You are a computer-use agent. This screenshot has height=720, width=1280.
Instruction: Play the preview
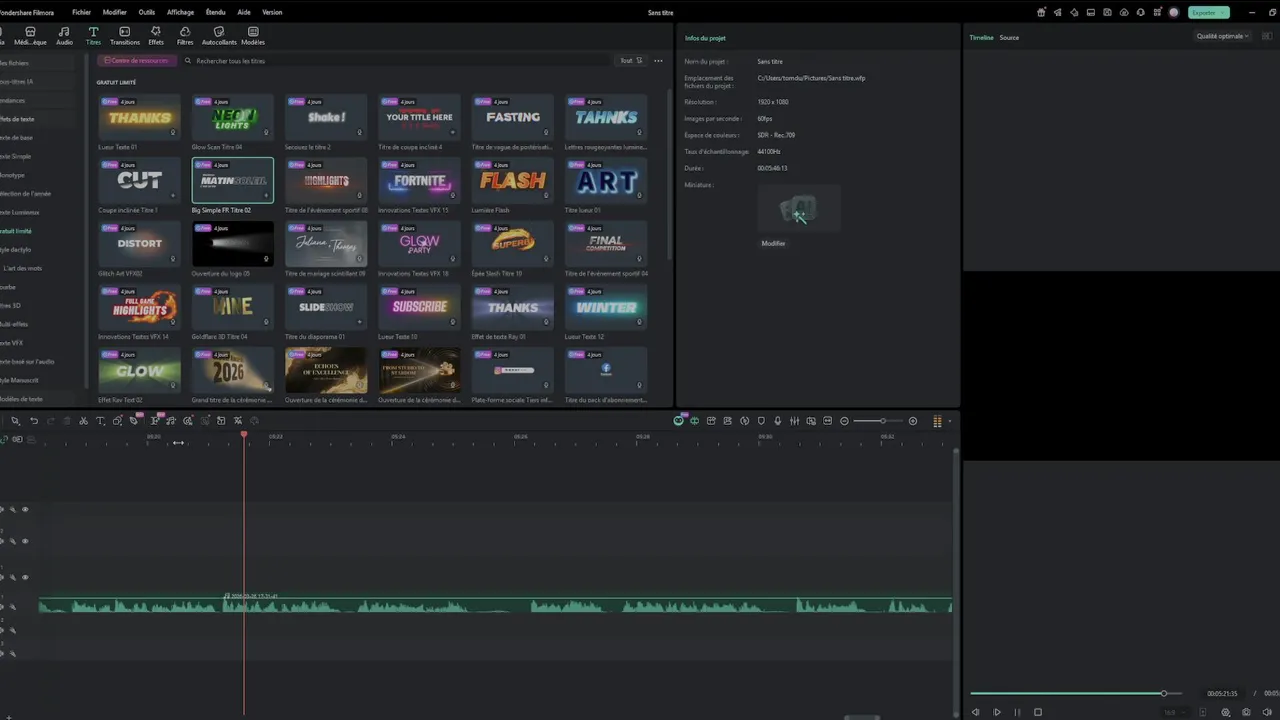pos(997,712)
